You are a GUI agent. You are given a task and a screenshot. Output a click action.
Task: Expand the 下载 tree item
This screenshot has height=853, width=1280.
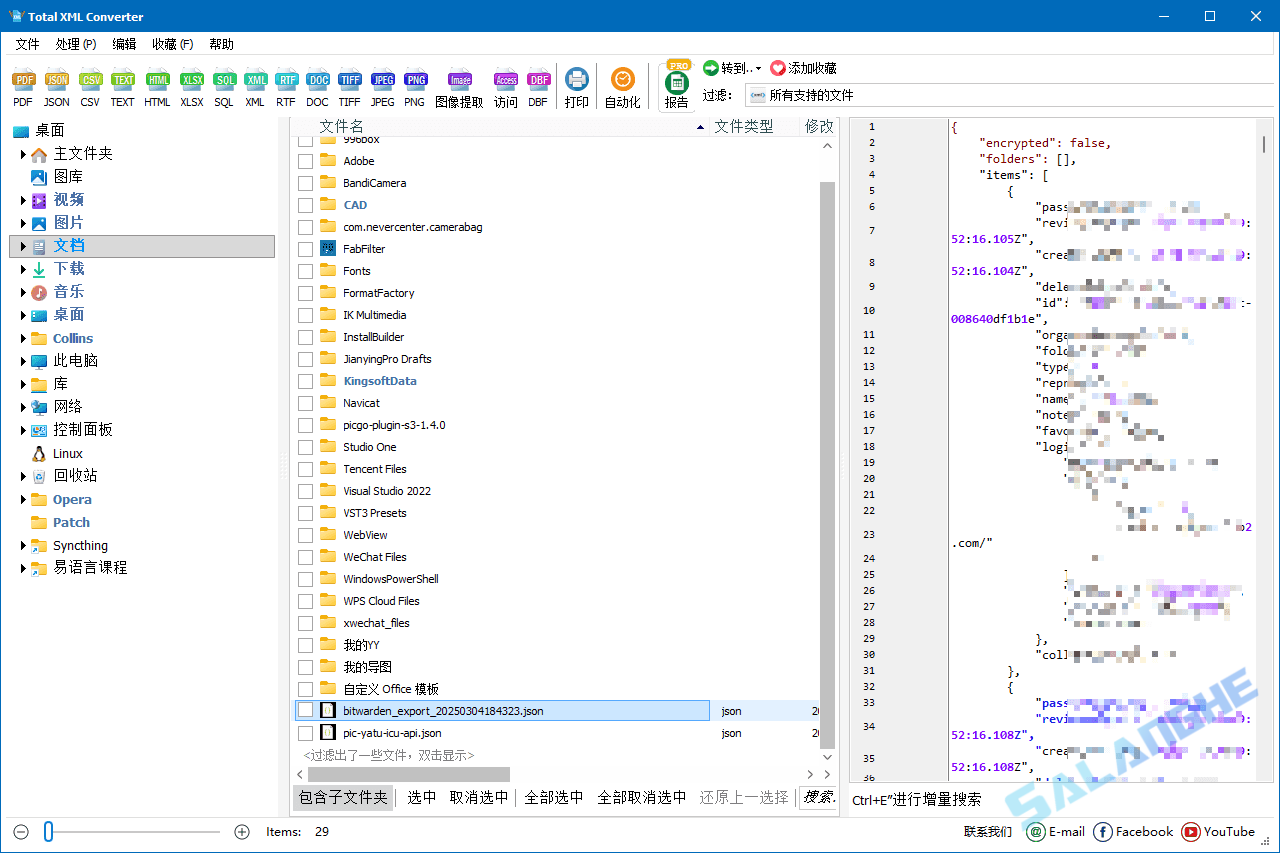coord(25,268)
